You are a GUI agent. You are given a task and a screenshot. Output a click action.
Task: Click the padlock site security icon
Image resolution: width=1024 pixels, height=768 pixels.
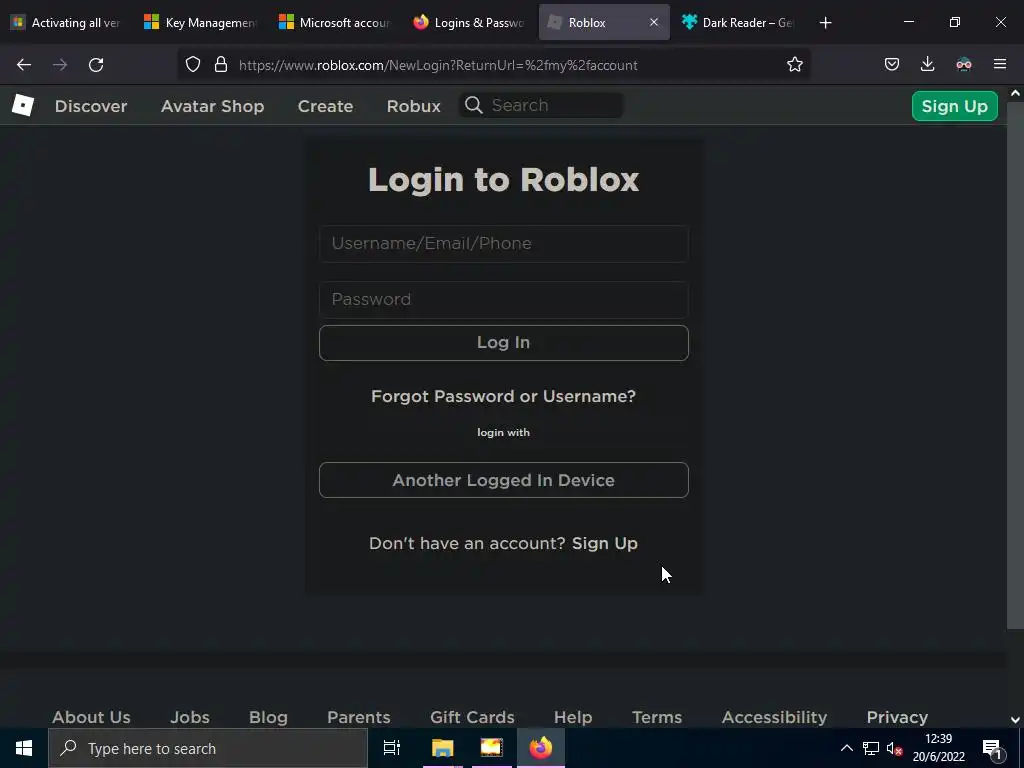(x=221, y=64)
